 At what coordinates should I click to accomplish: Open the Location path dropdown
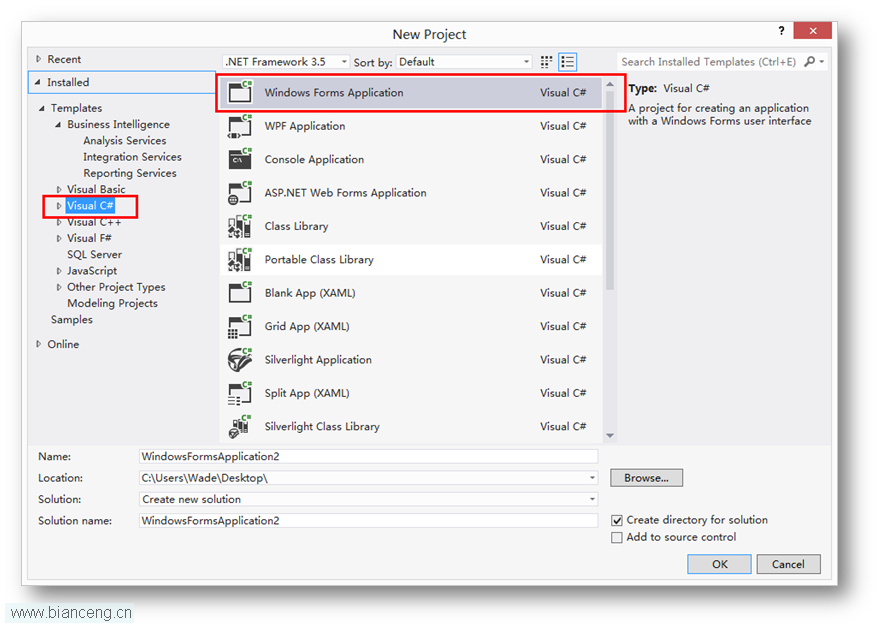tap(592, 478)
